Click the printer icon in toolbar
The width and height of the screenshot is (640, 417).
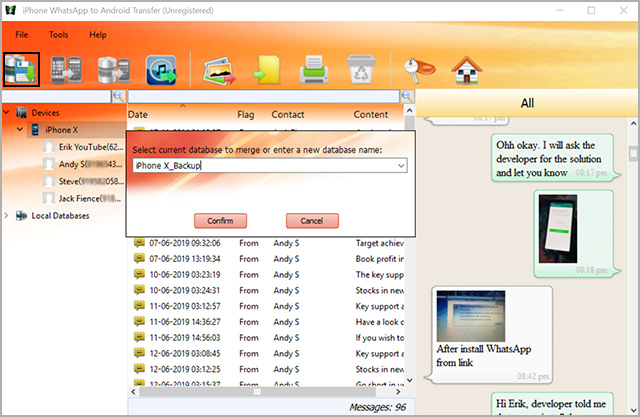point(312,71)
